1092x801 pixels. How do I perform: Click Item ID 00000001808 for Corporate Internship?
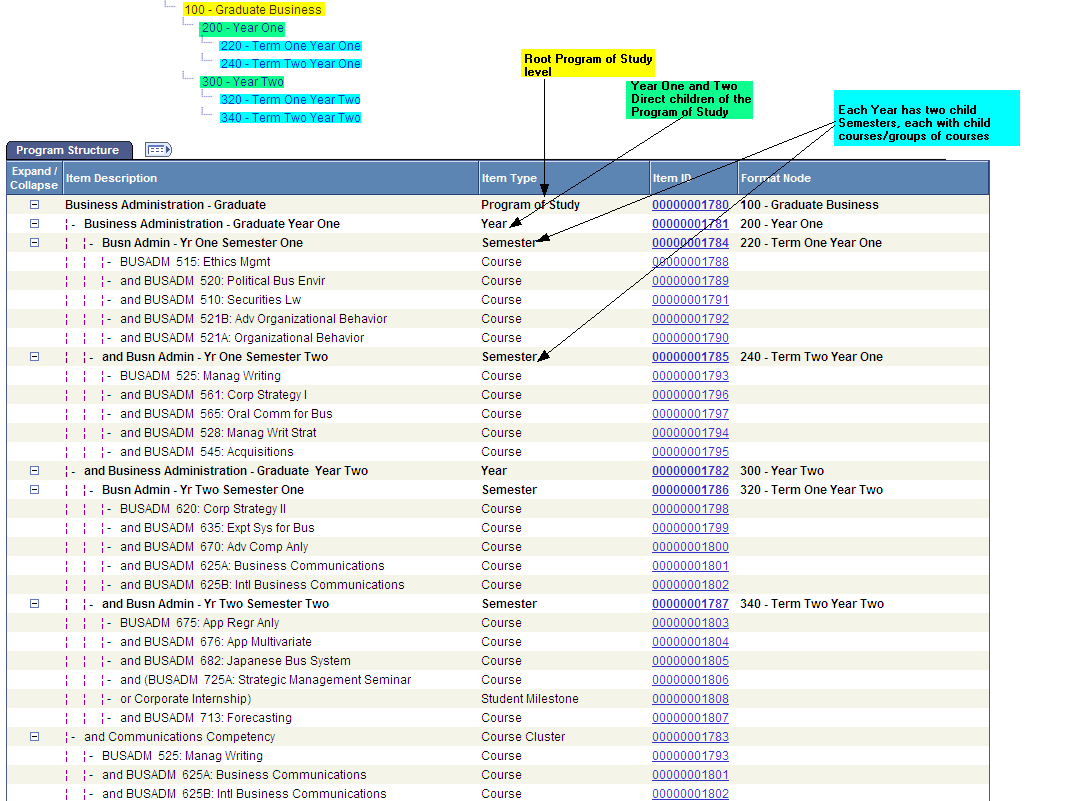690,698
